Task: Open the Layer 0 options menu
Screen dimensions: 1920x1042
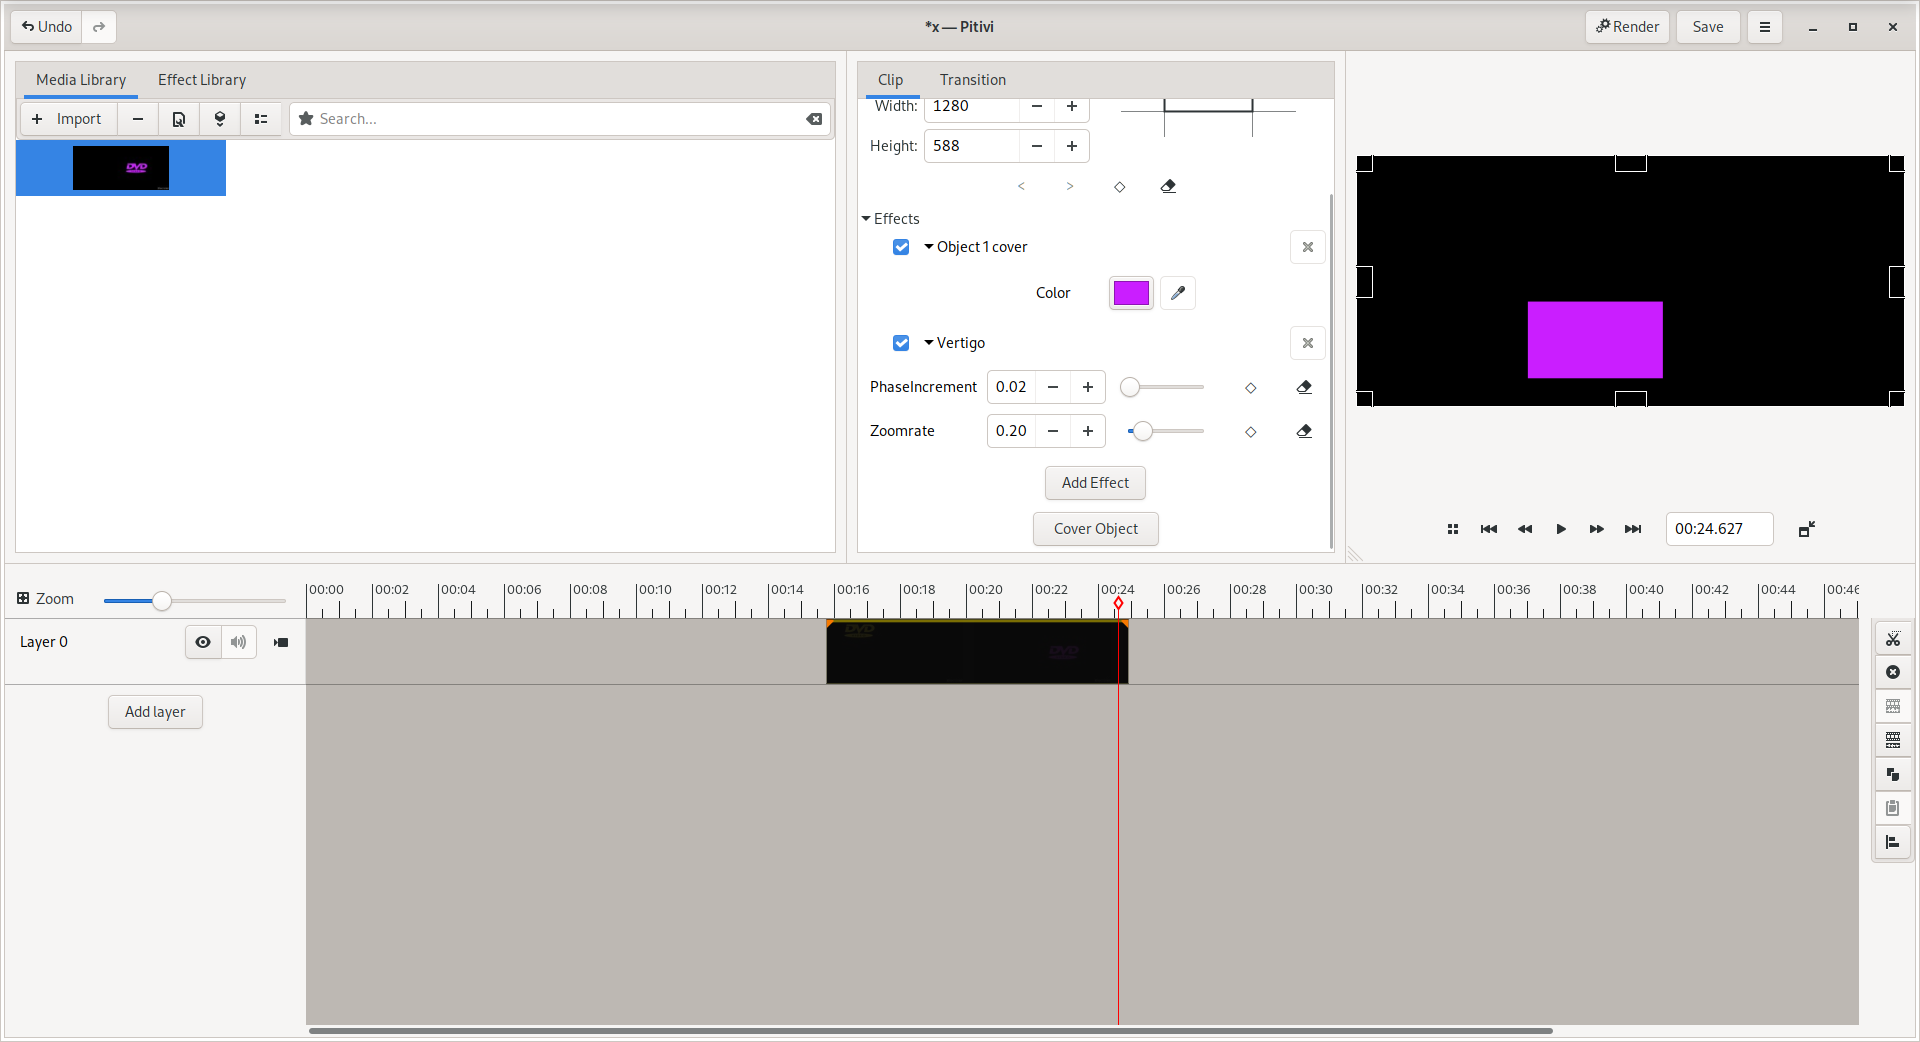Action: pyautogui.click(x=281, y=642)
